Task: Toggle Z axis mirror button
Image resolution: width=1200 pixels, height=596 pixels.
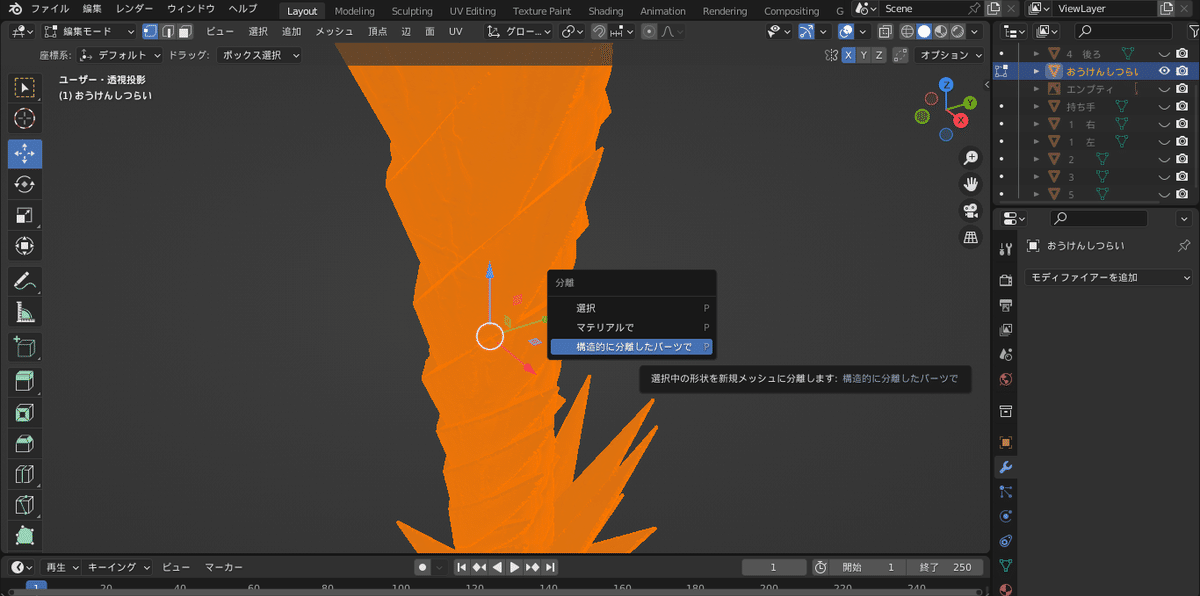Action: tap(879, 55)
